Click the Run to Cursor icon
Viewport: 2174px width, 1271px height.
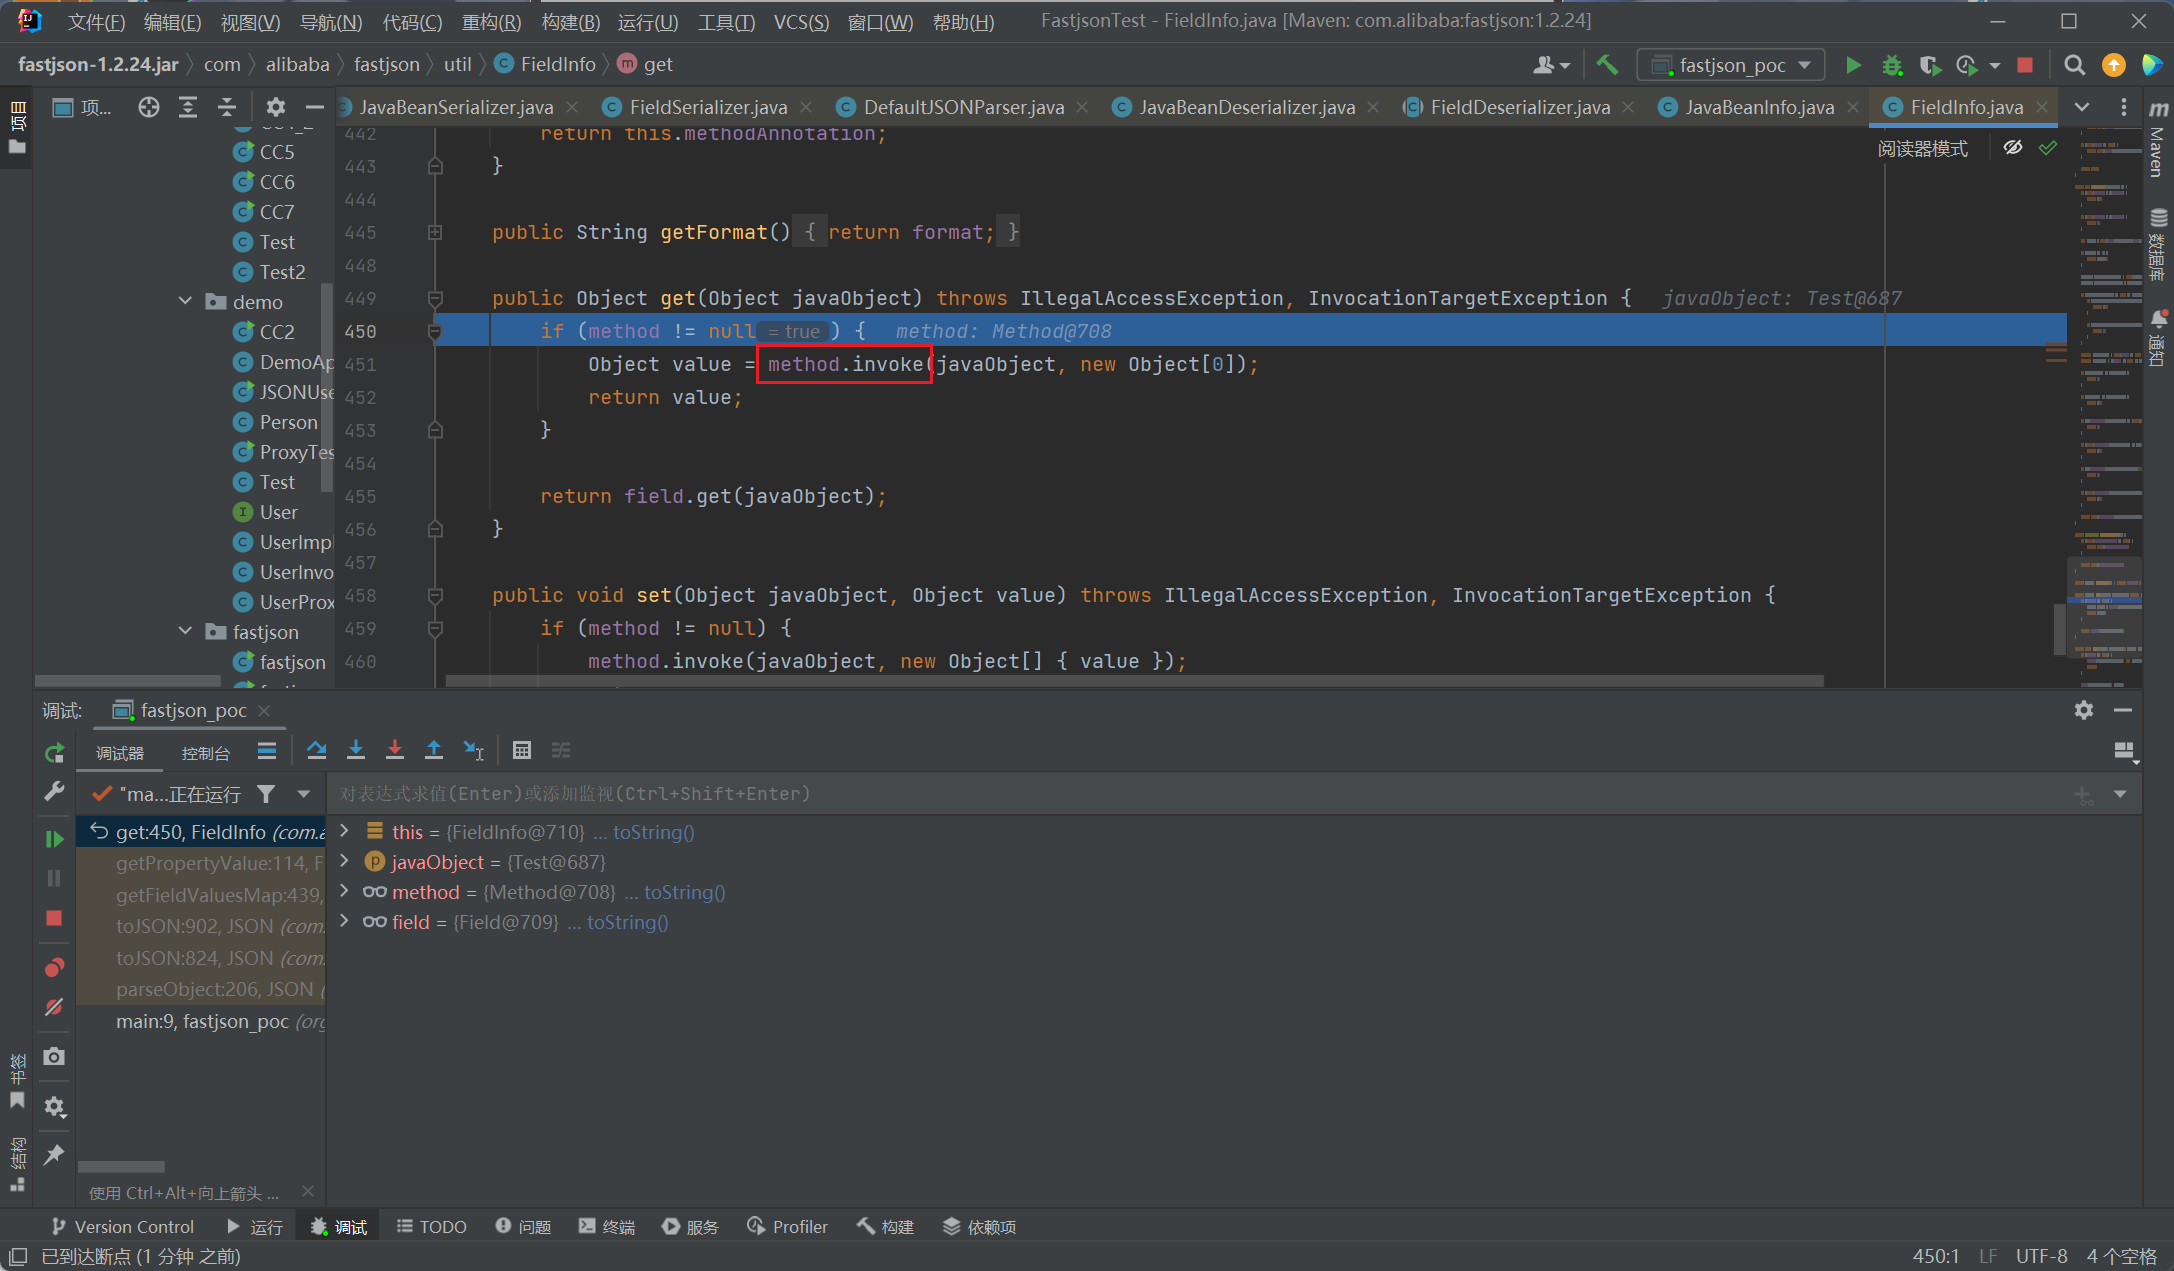(x=474, y=750)
